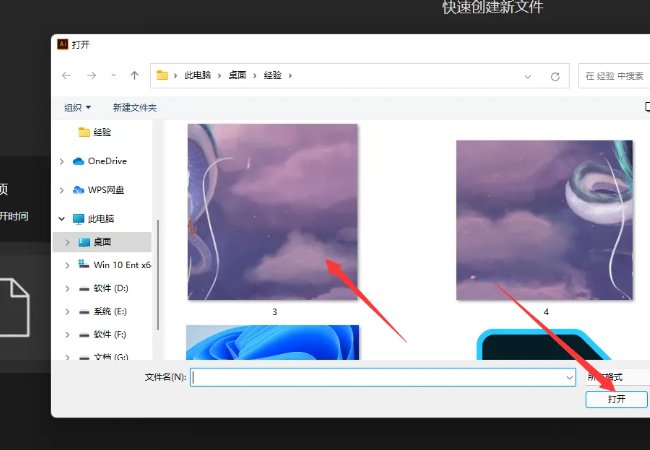The width and height of the screenshot is (650, 450).
Task: Click 新建文件夹 button
Action: (135, 108)
